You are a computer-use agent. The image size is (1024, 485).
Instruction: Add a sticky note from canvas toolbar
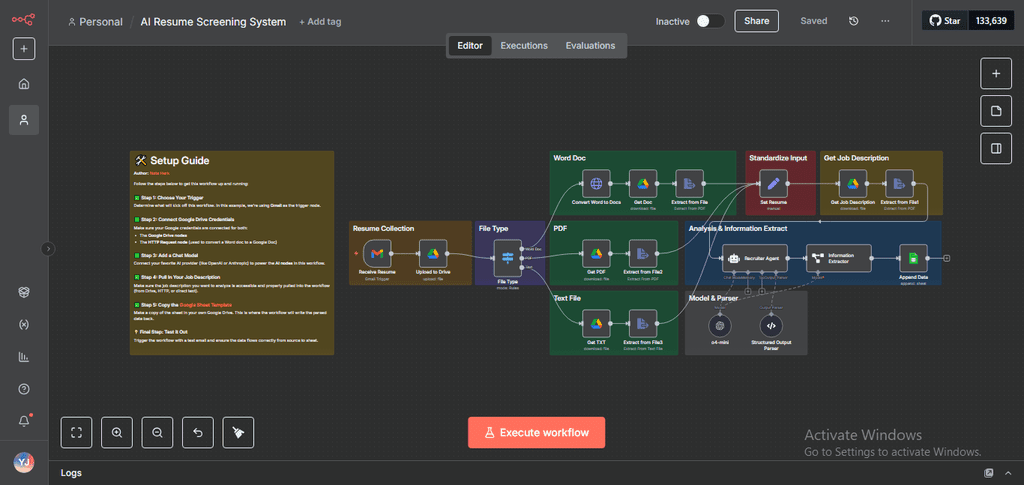[996, 111]
